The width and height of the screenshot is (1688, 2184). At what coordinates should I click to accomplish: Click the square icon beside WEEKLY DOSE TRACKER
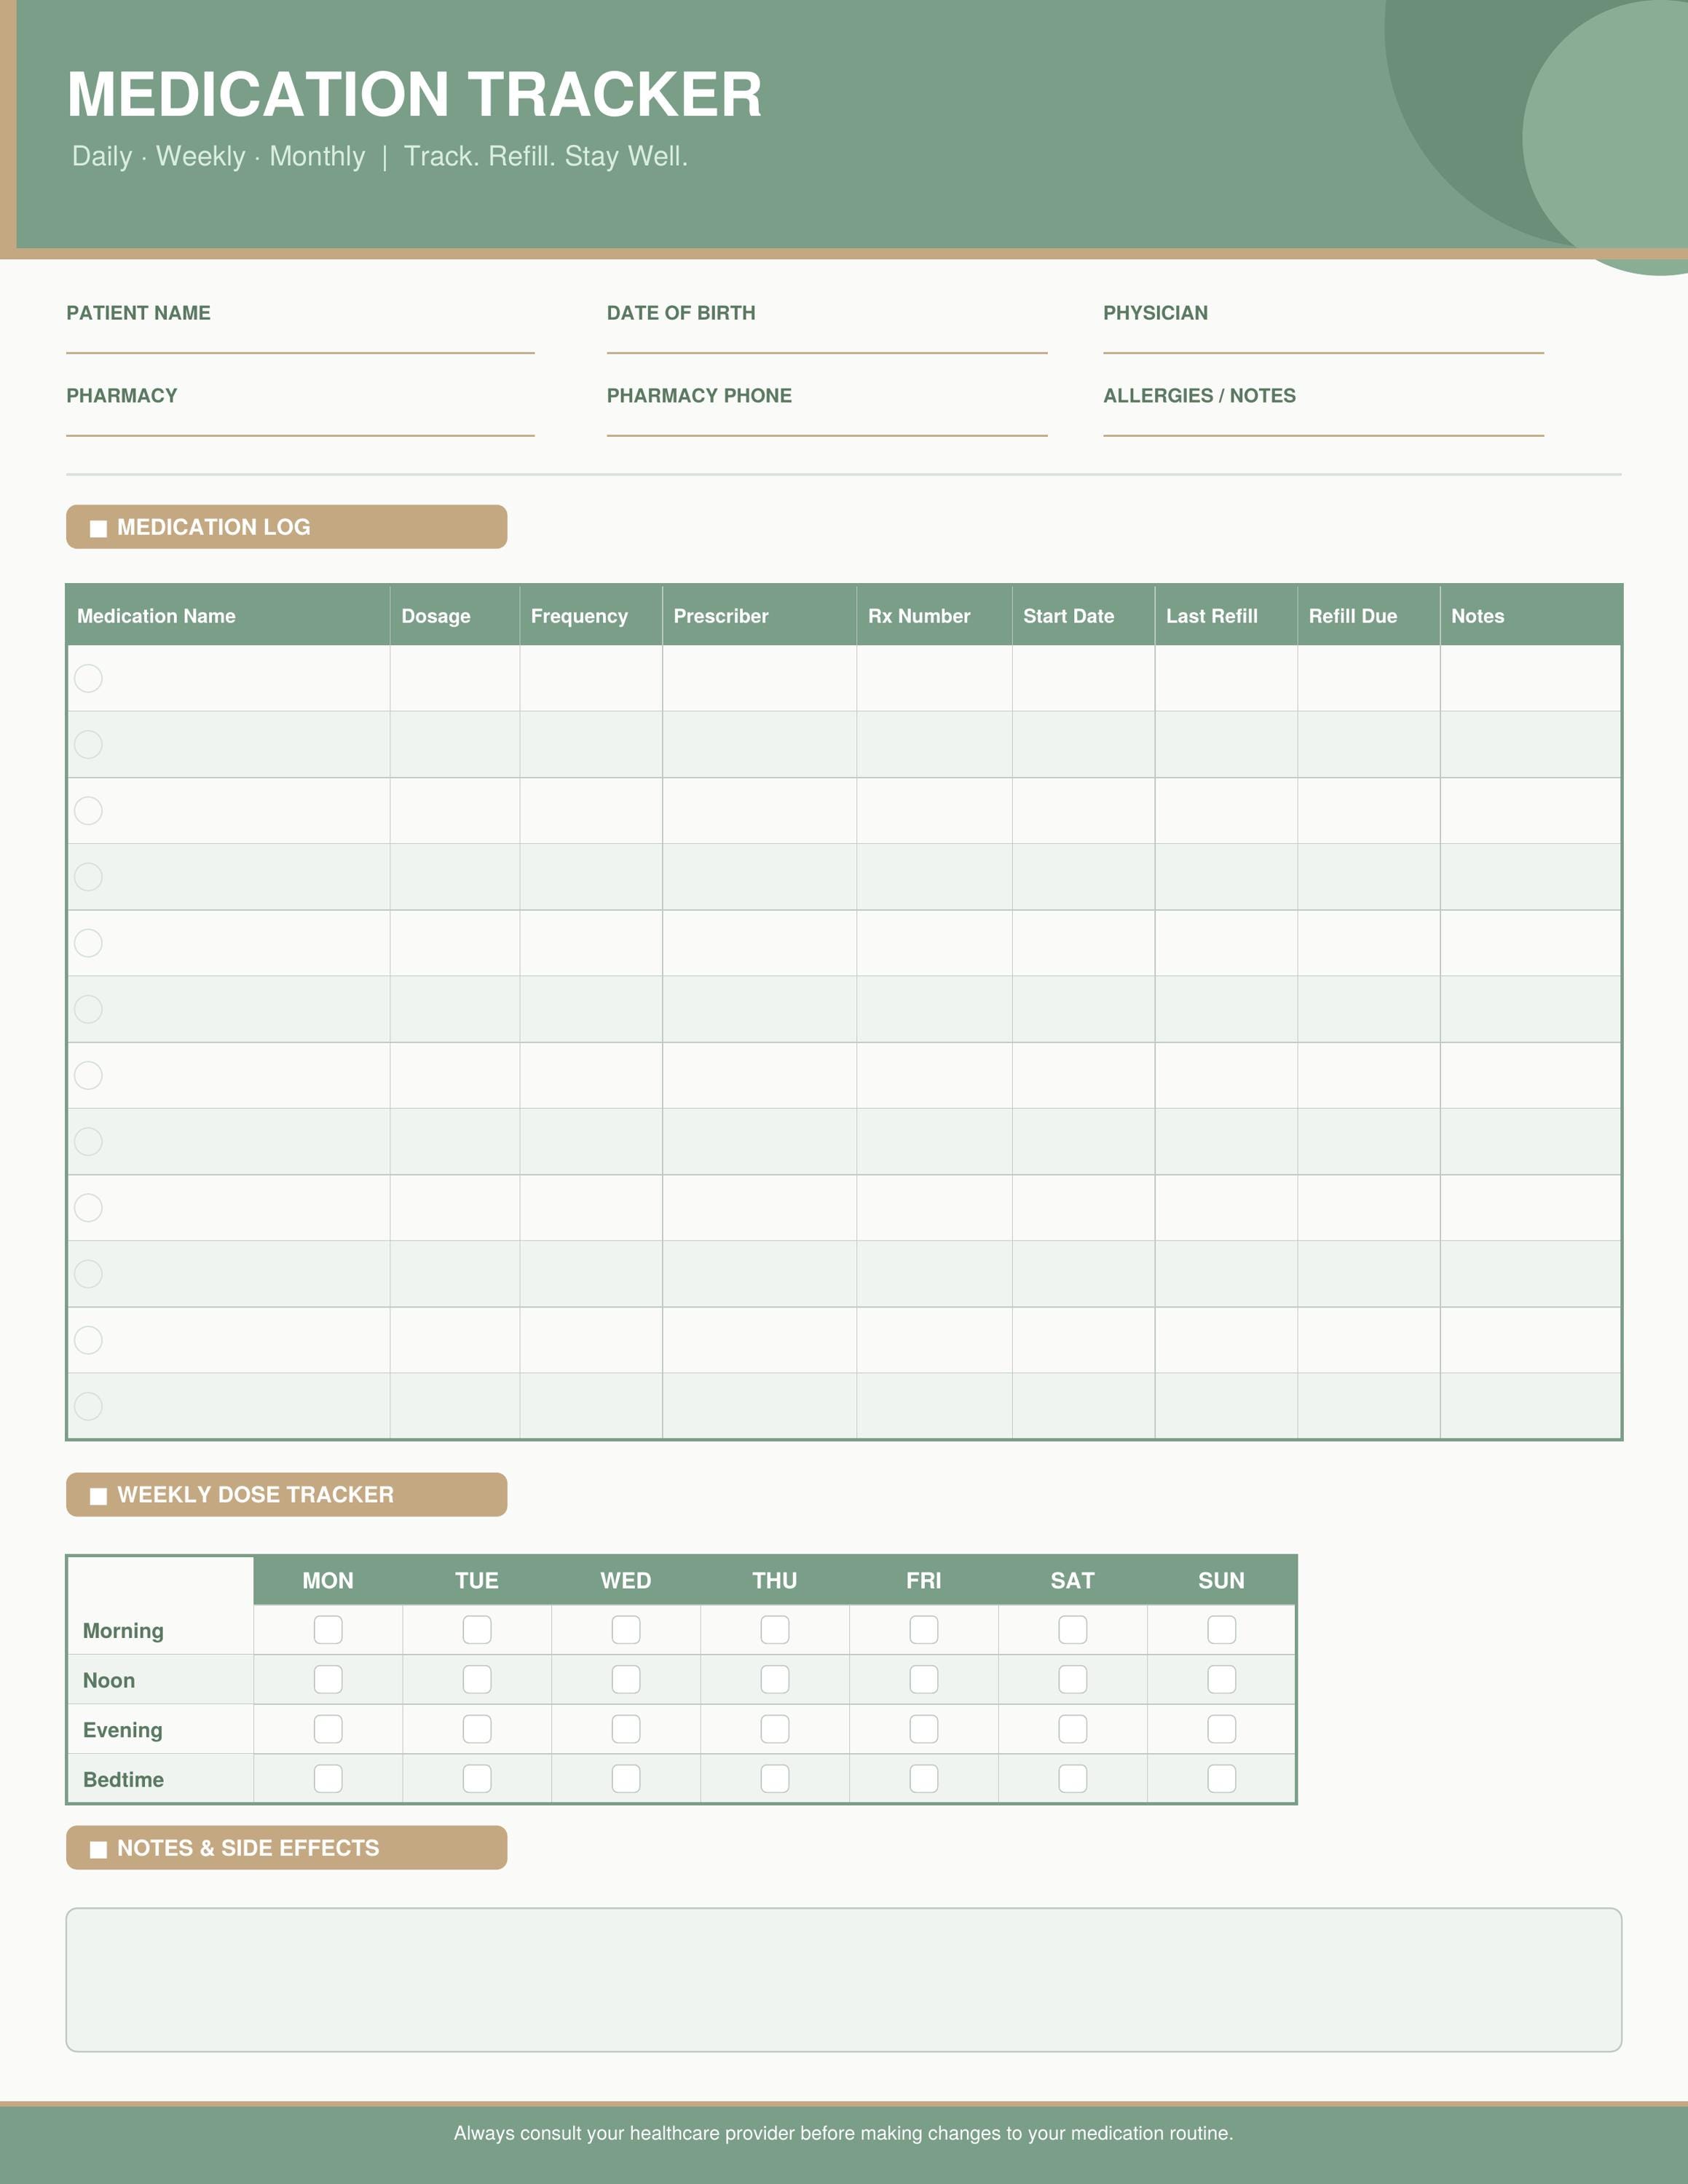click(98, 1496)
